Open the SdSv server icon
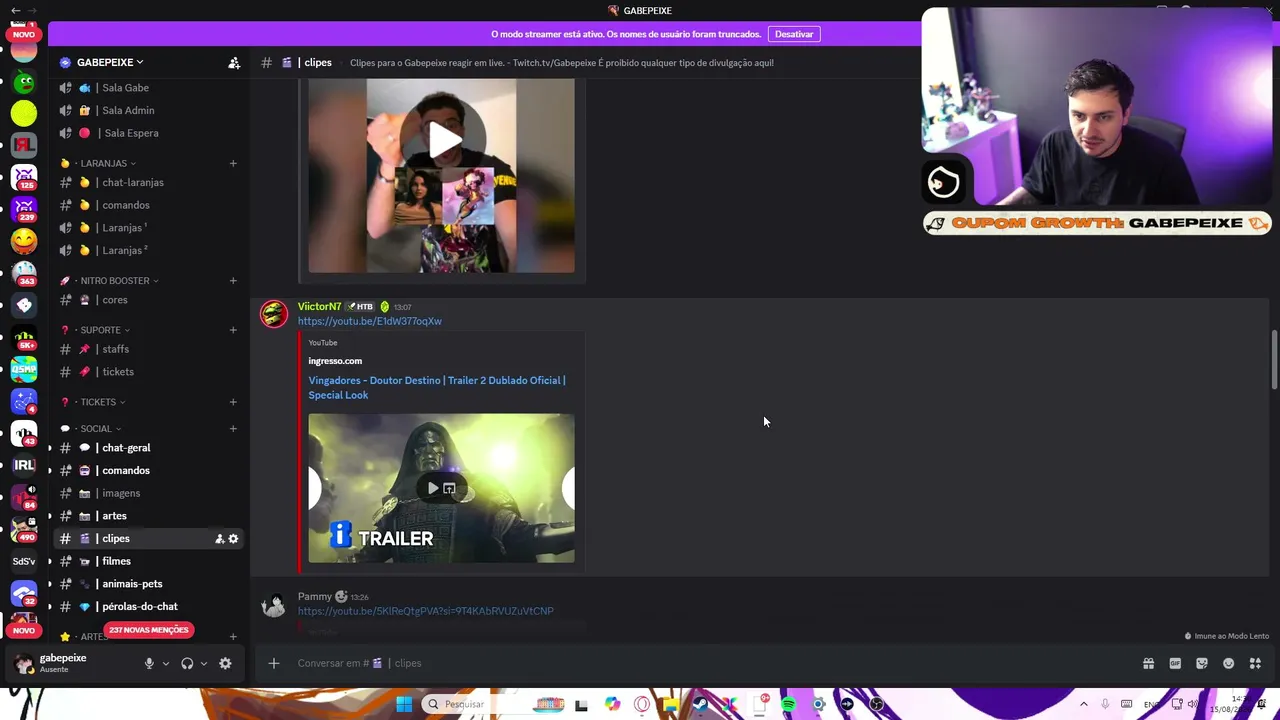 coord(24,561)
